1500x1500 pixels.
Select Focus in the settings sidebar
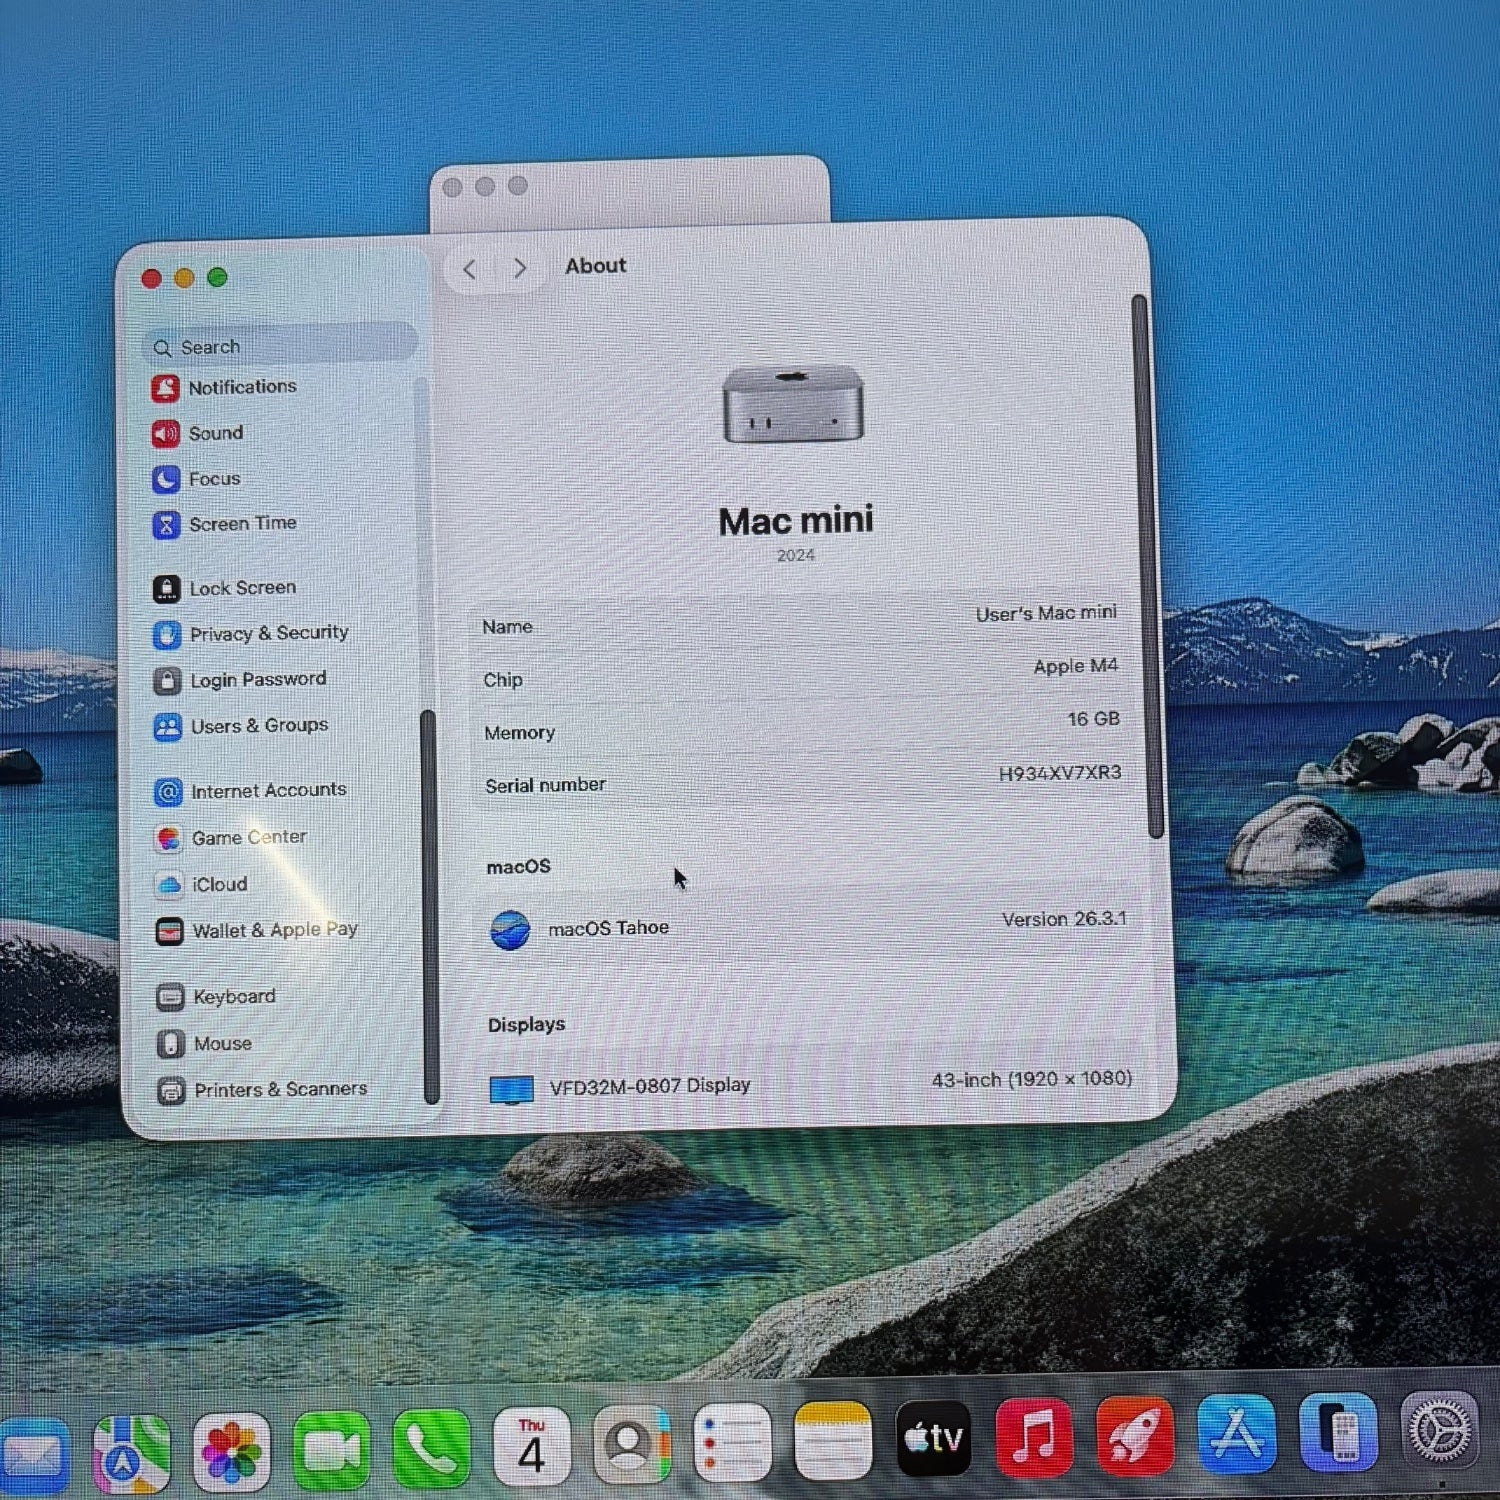click(196, 479)
